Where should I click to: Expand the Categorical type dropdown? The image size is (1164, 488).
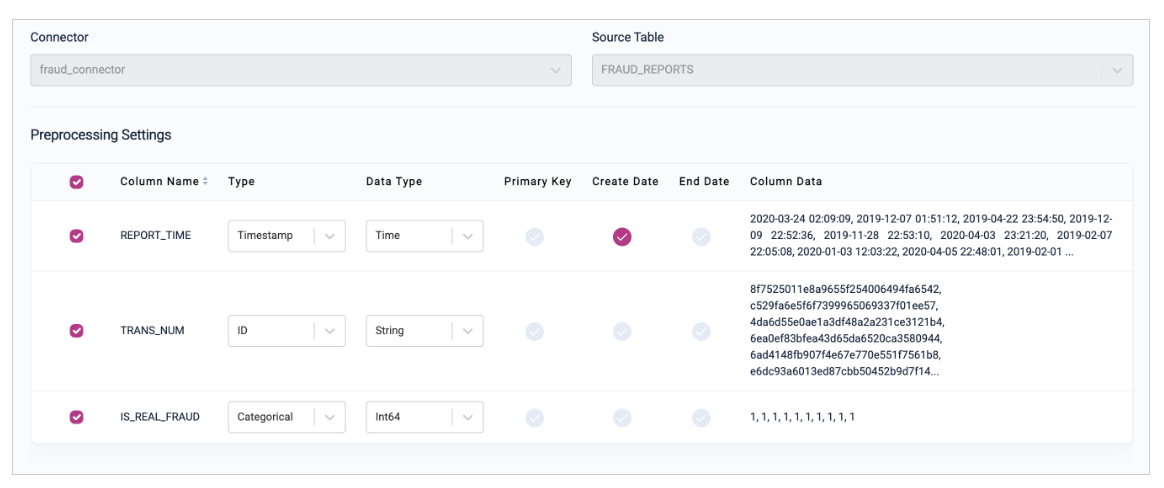[286, 417]
